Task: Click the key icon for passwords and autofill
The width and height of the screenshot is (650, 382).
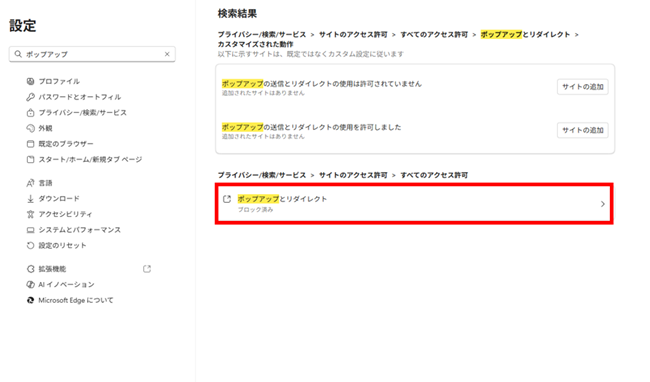Action: pyautogui.click(x=30, y=97)
